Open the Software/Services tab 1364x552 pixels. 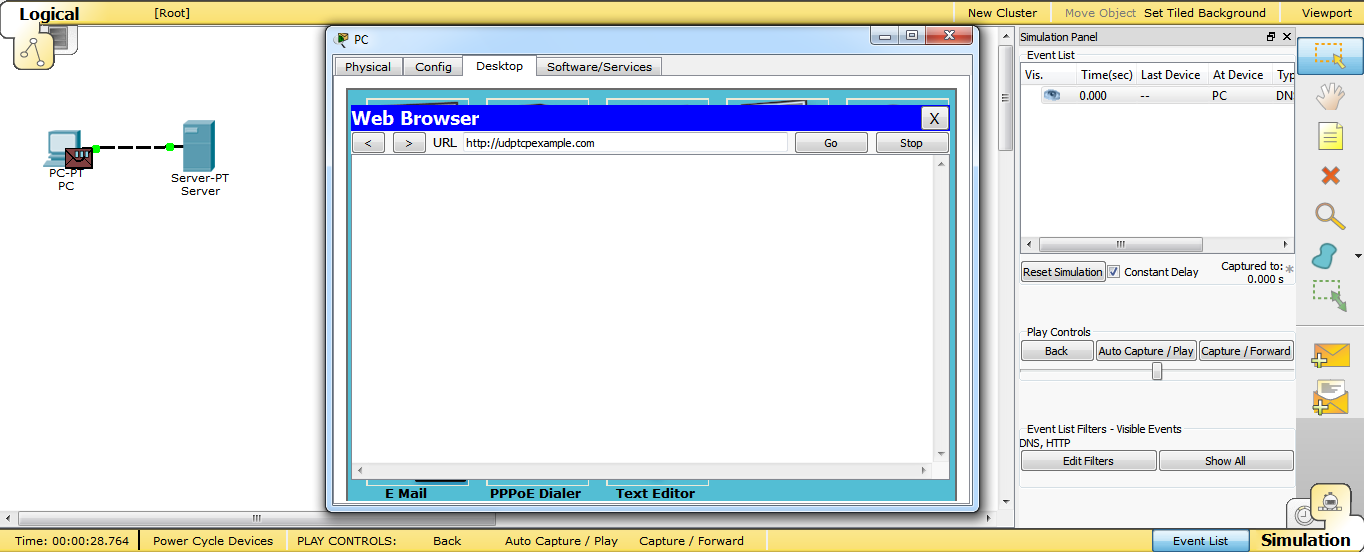[599, 67]
